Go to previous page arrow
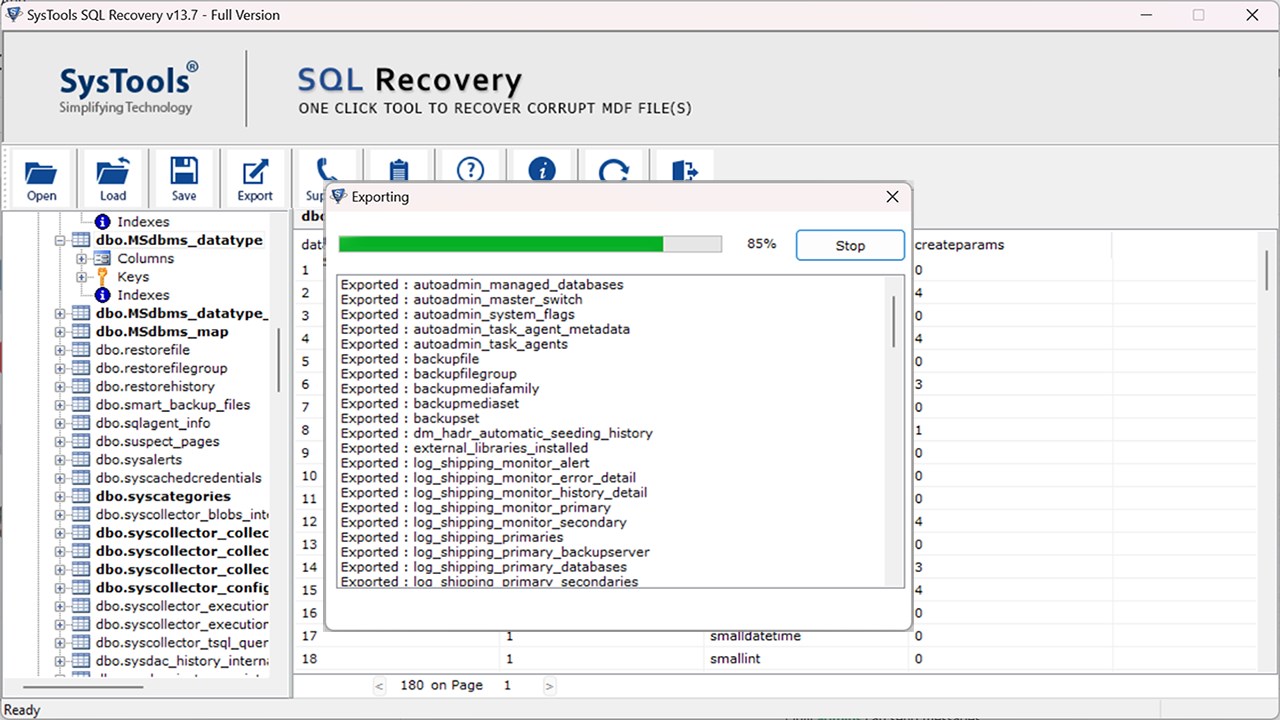This screenshot has width=1280, height=720. pos(380,686)
